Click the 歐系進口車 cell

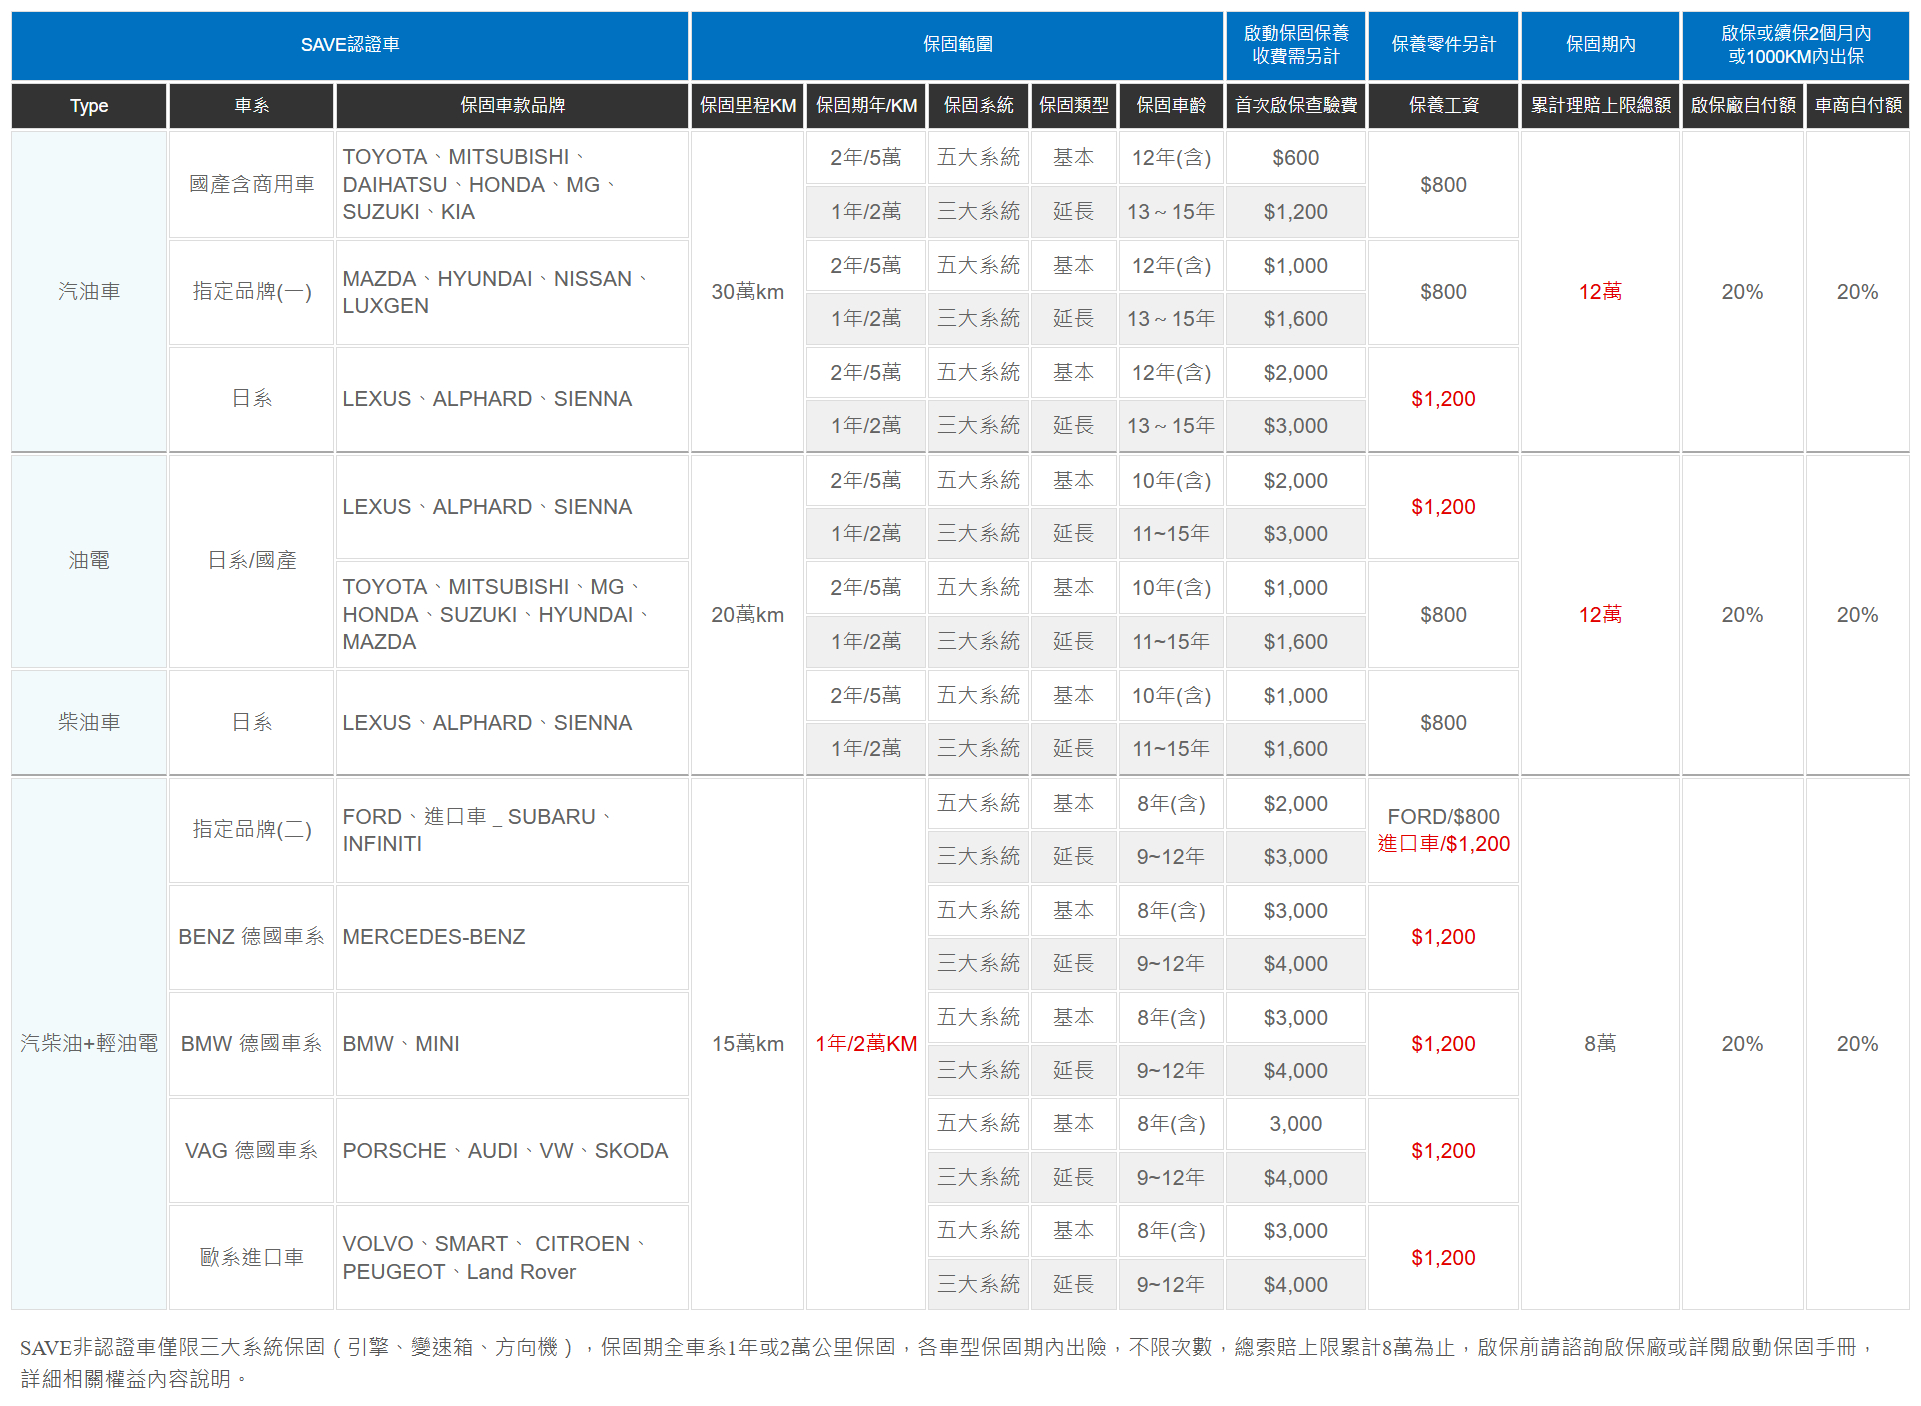251,1258
